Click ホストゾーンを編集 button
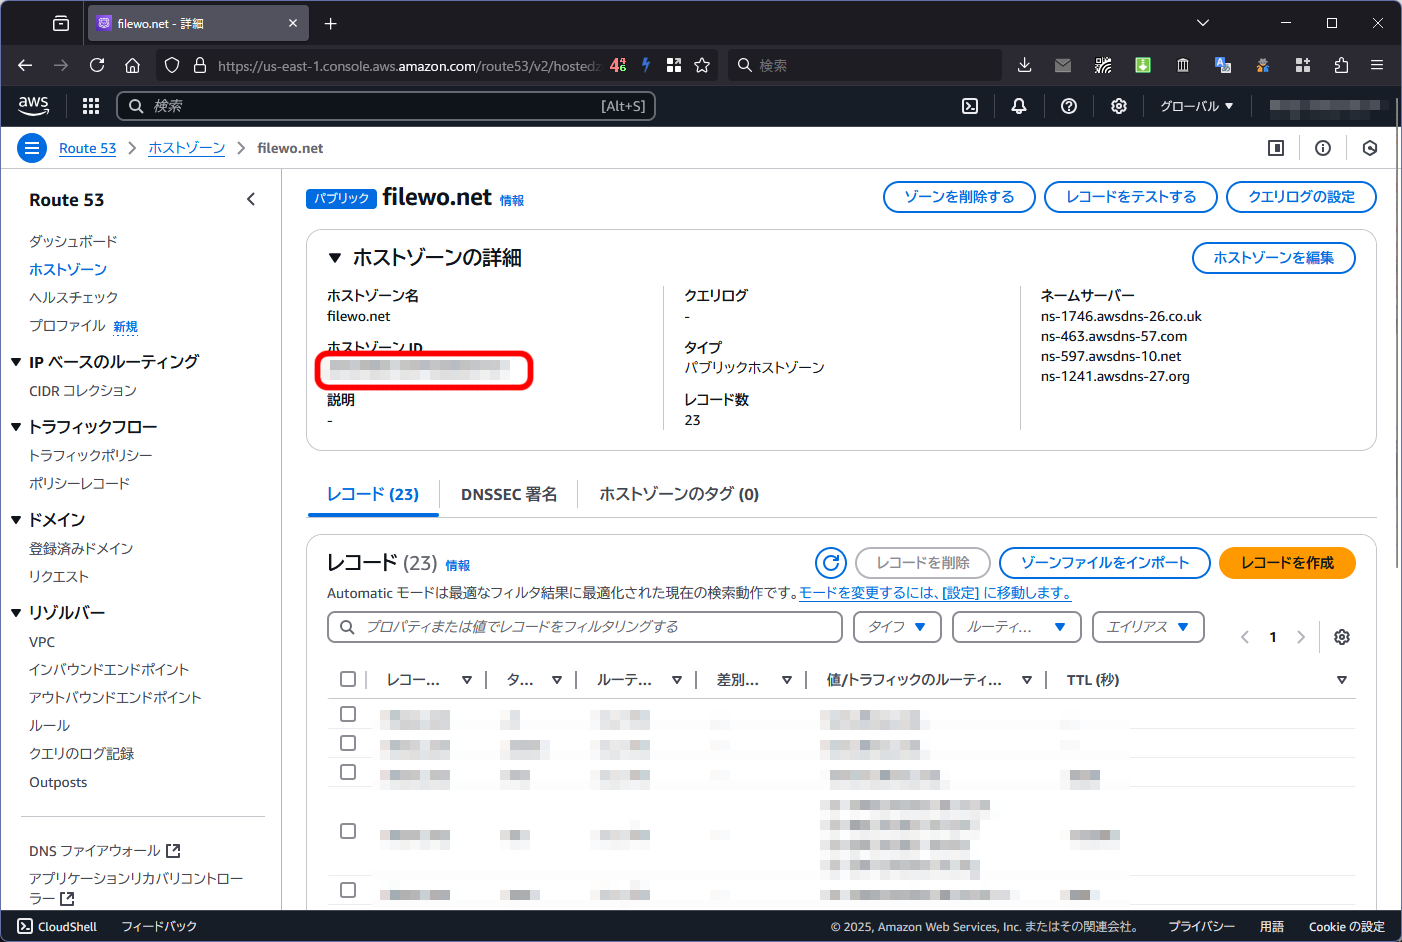 [1274, 258]
